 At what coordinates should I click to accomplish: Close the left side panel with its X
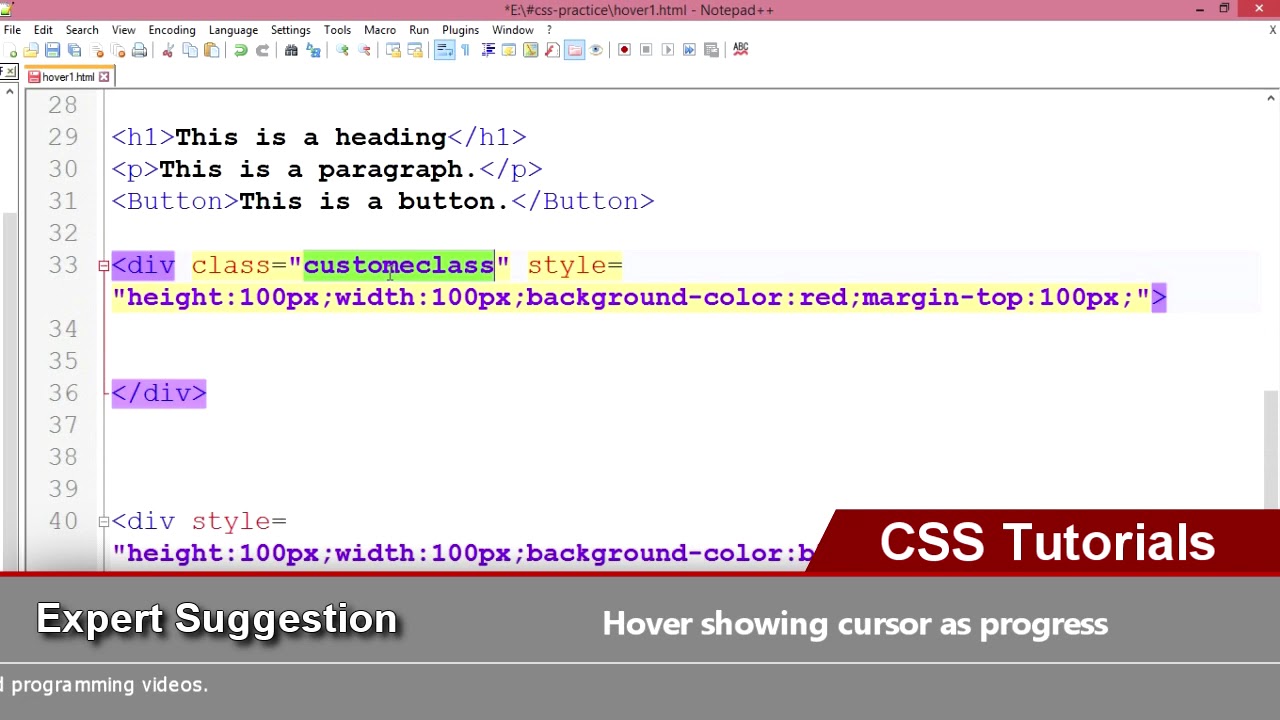coord(8,71)
